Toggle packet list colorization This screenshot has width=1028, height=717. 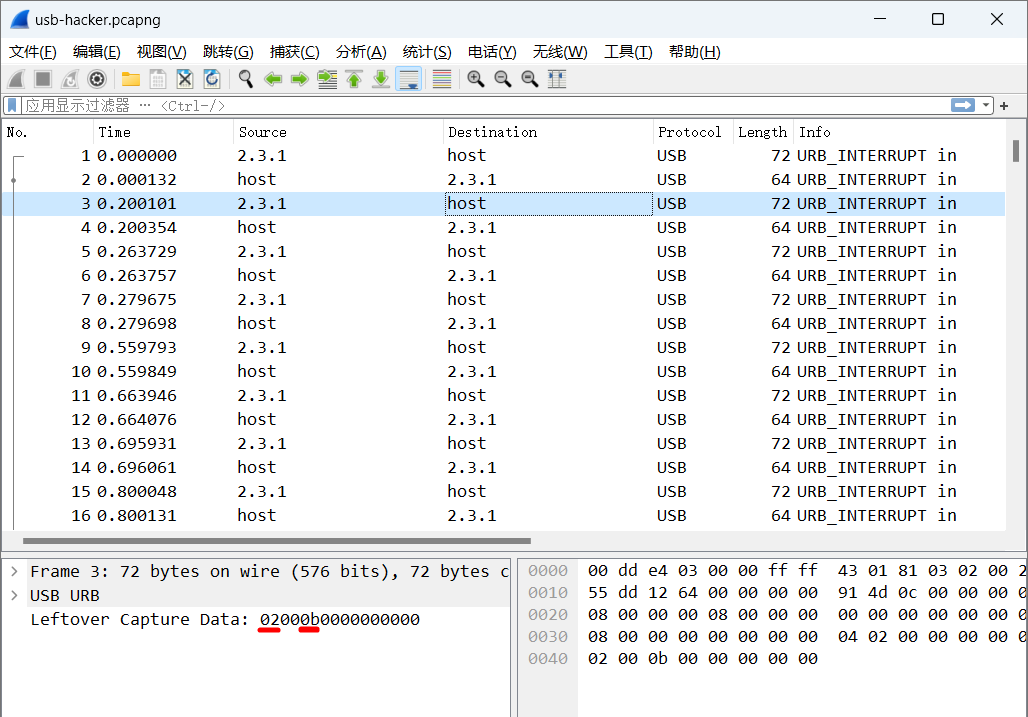coord(441,79)
